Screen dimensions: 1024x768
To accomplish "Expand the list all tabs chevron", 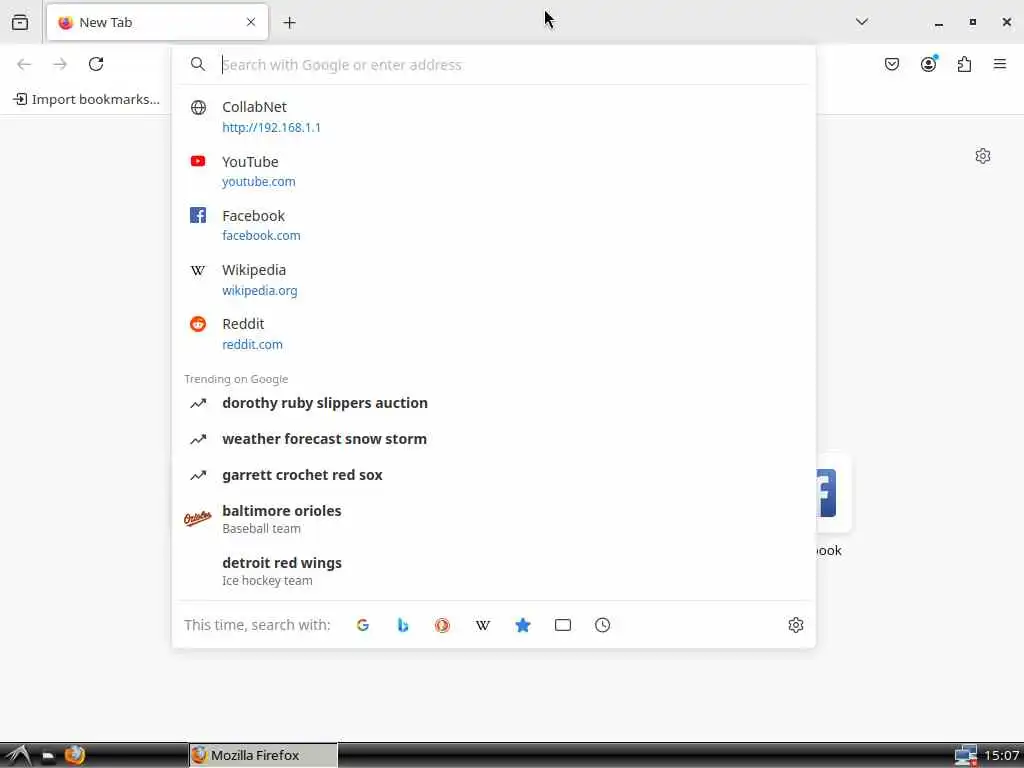I will click(862, 22).
